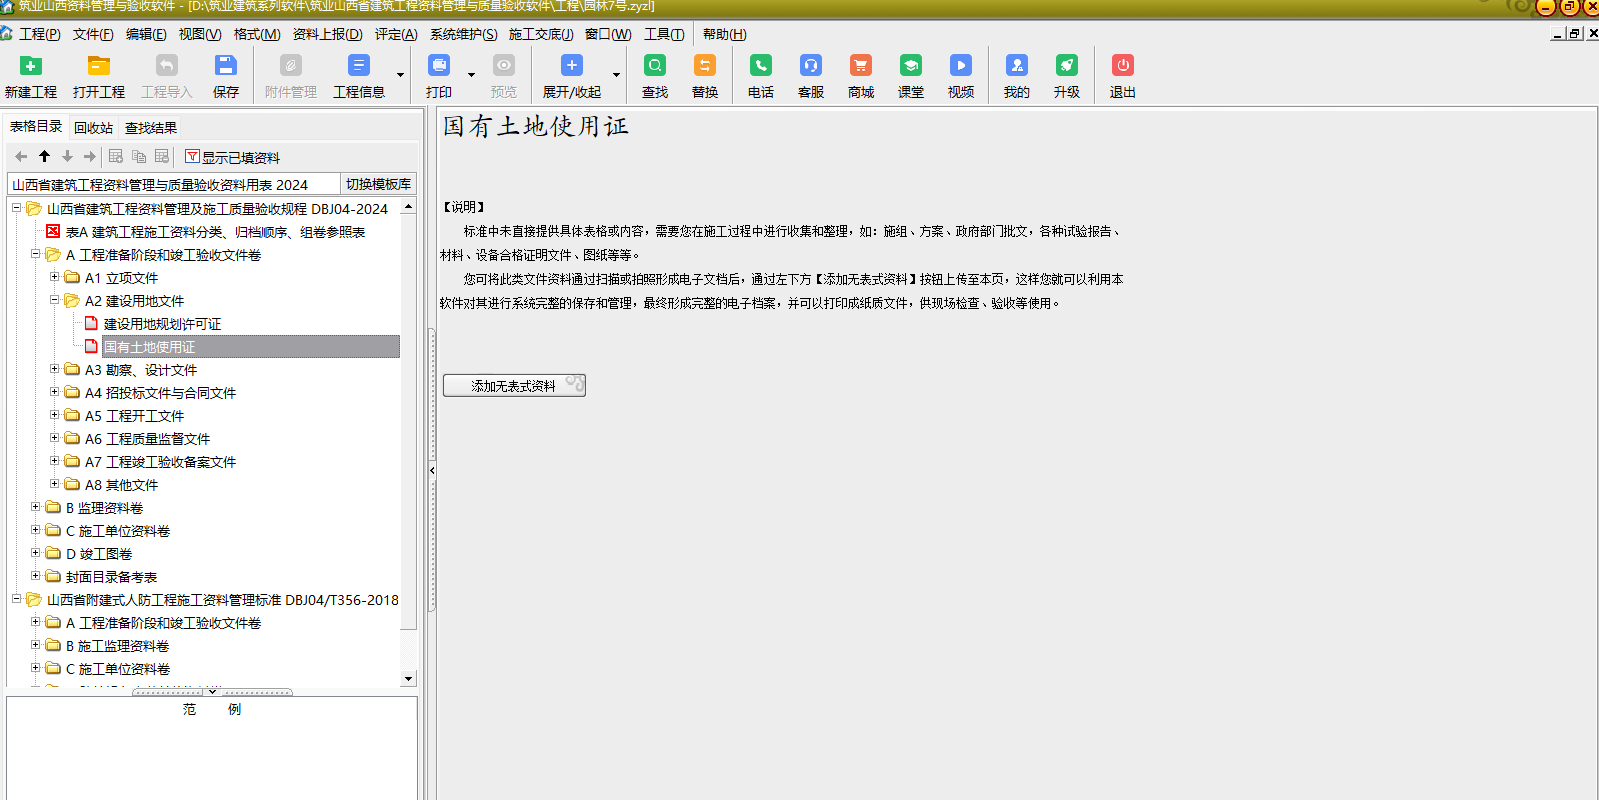
Task: Open 工程信息 project info
Action: click(358, 67)
